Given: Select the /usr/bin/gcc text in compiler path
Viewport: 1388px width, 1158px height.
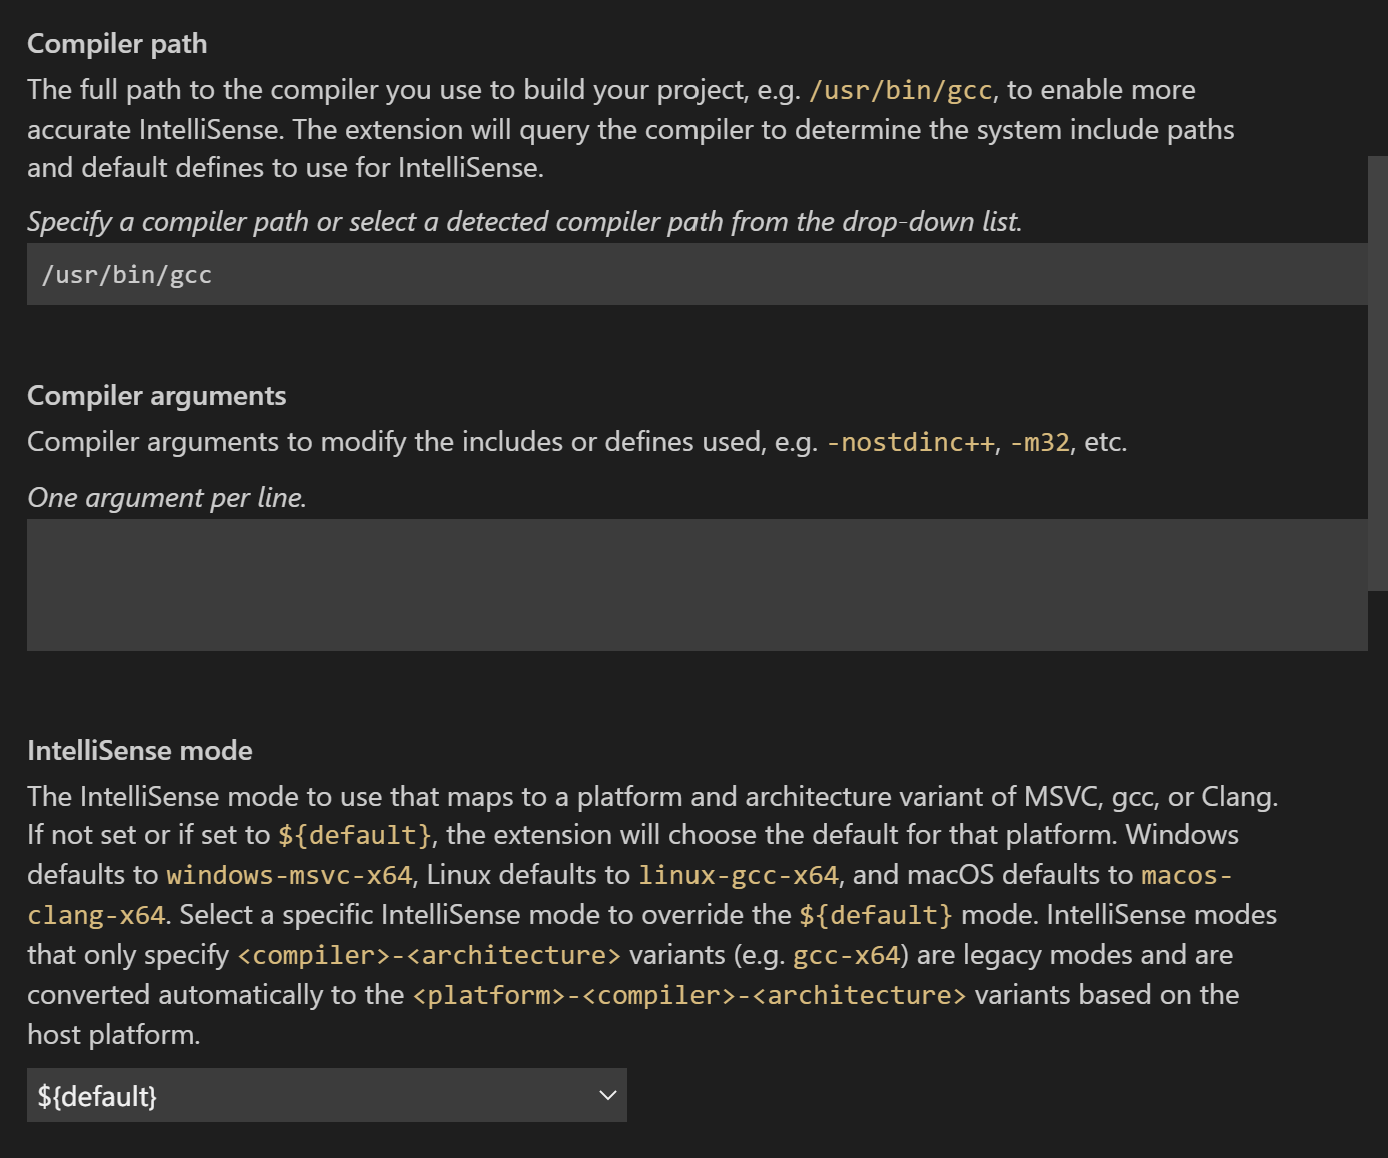Looking at the screenshot, I should click(x=127, y=273).
